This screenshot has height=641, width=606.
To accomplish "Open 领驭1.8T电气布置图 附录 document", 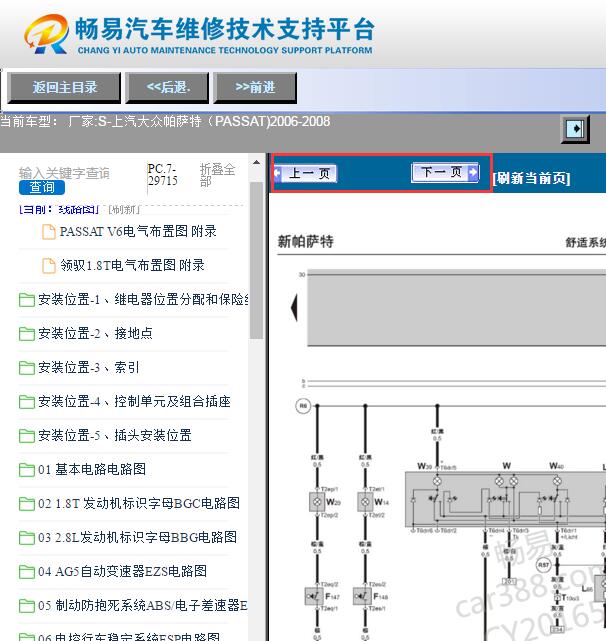I will (132, 265).
